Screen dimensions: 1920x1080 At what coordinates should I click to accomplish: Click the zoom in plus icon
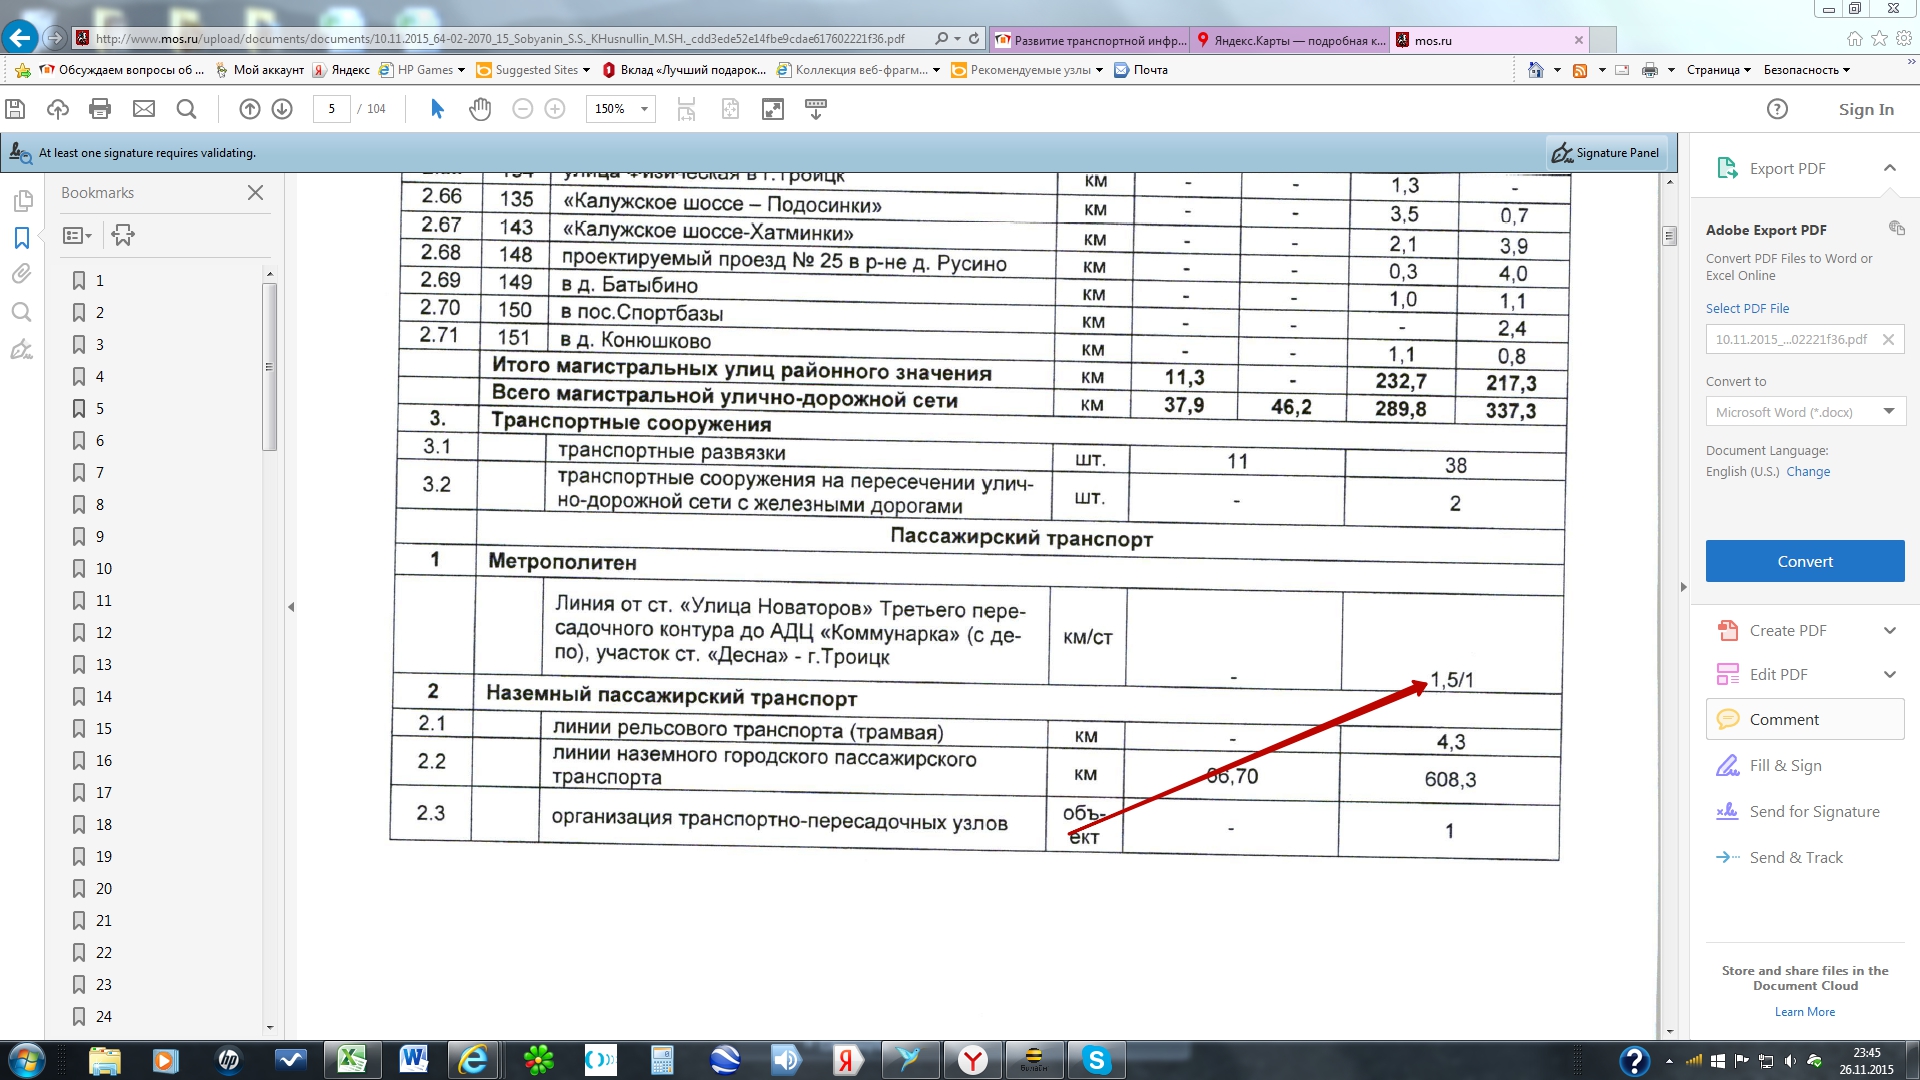point(555,109)
